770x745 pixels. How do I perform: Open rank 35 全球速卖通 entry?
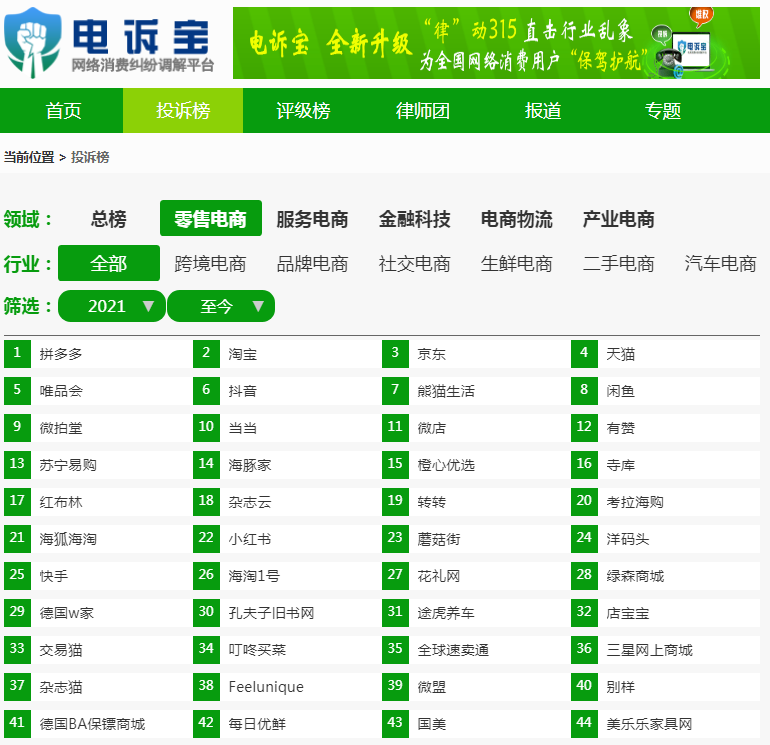click(x=476, y=650)
